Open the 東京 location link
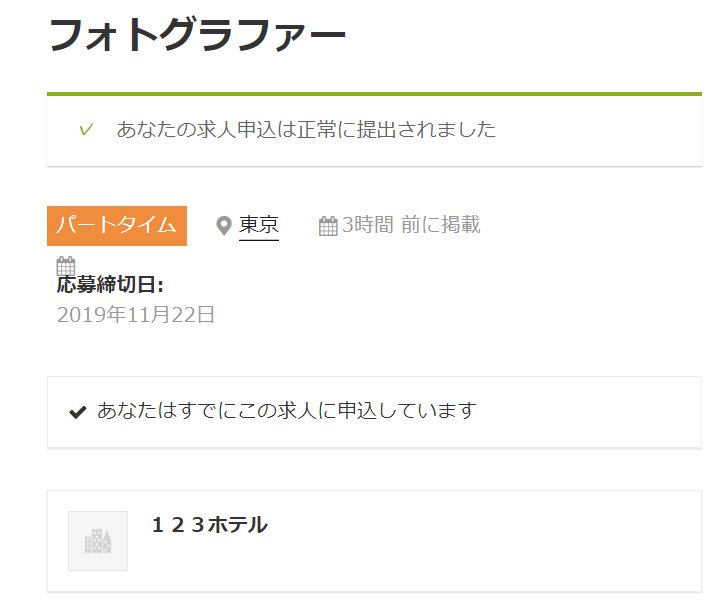This screenshot has height=608, width=723. pyautogui.click(x=259, y=226)
